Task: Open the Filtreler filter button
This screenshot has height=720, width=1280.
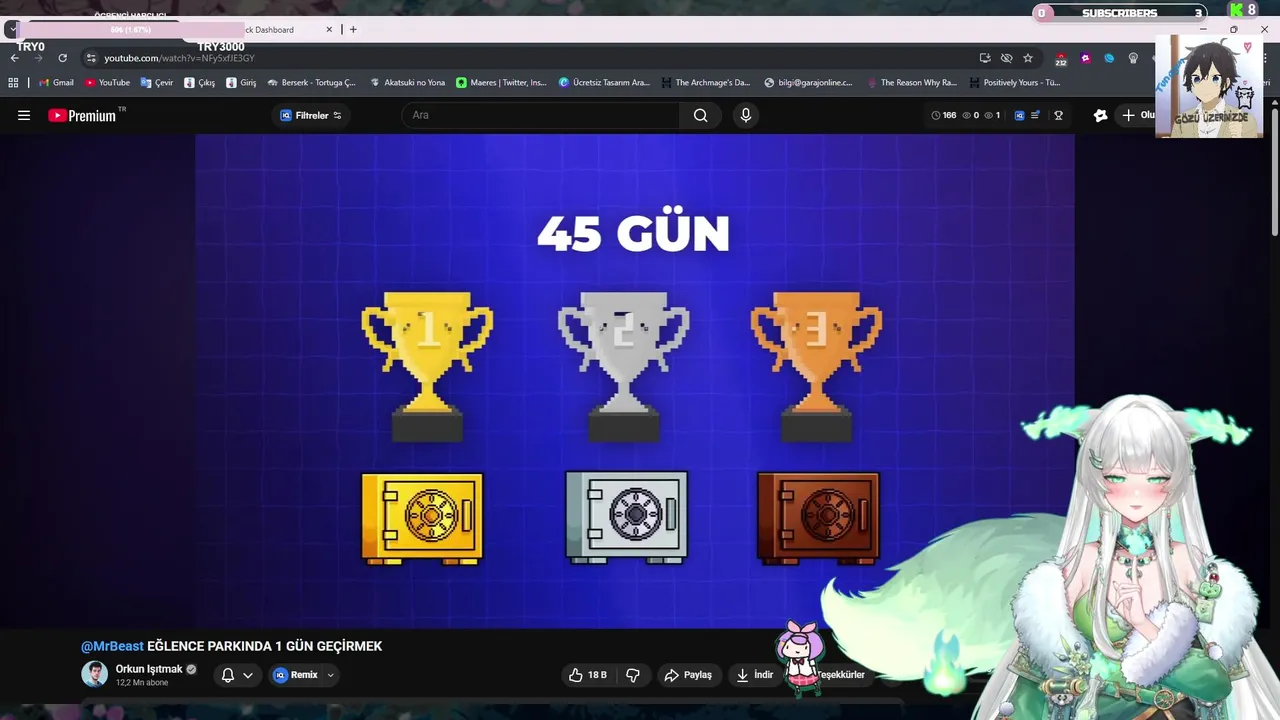Action: click(311, 115)
